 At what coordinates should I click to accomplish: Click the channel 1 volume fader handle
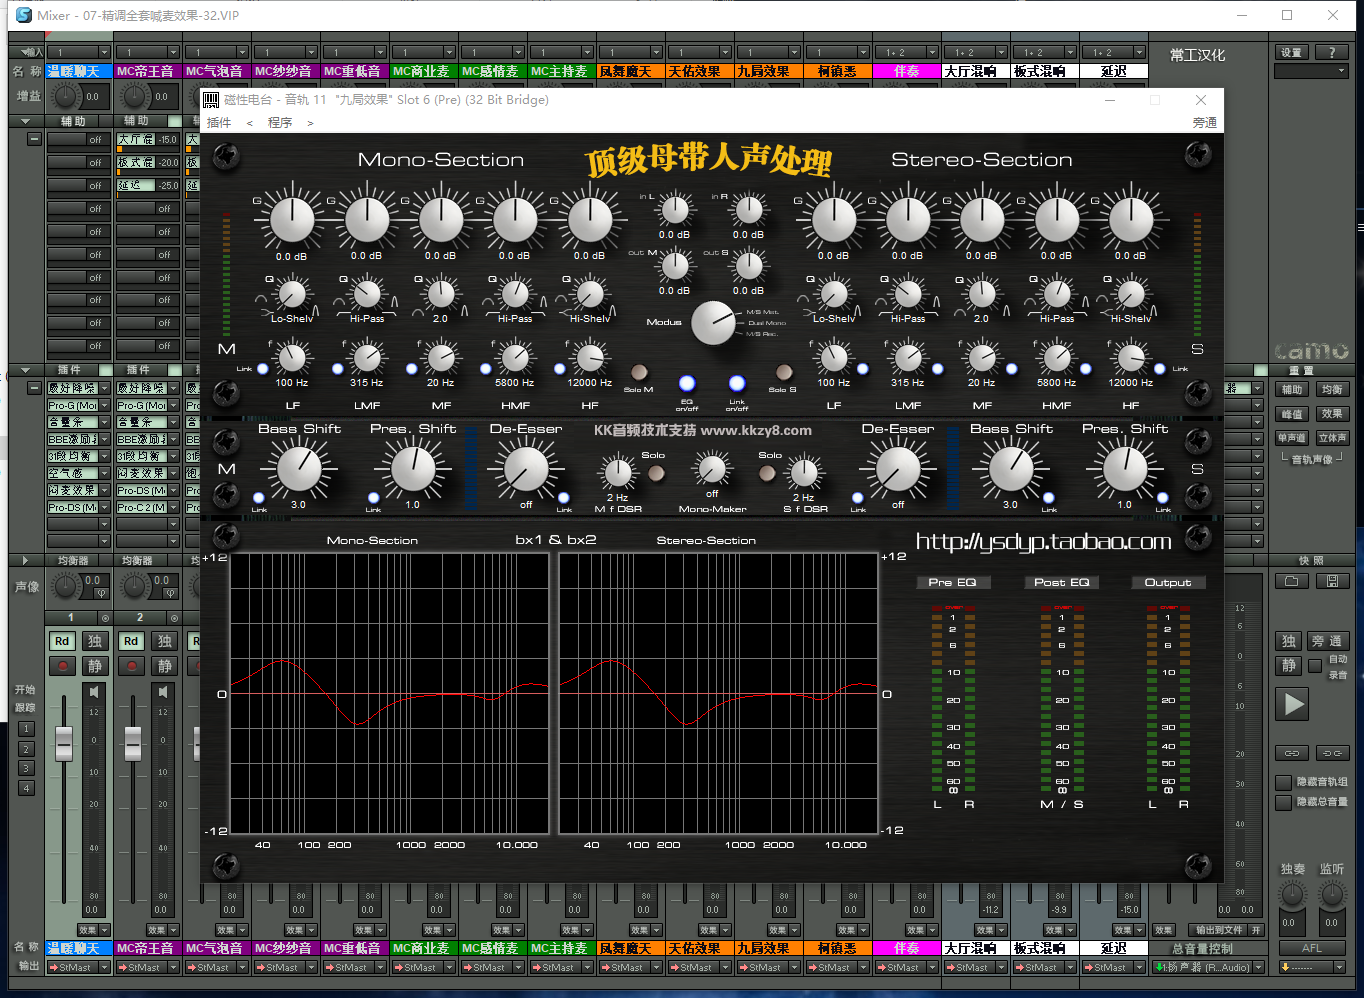(64, 743)
